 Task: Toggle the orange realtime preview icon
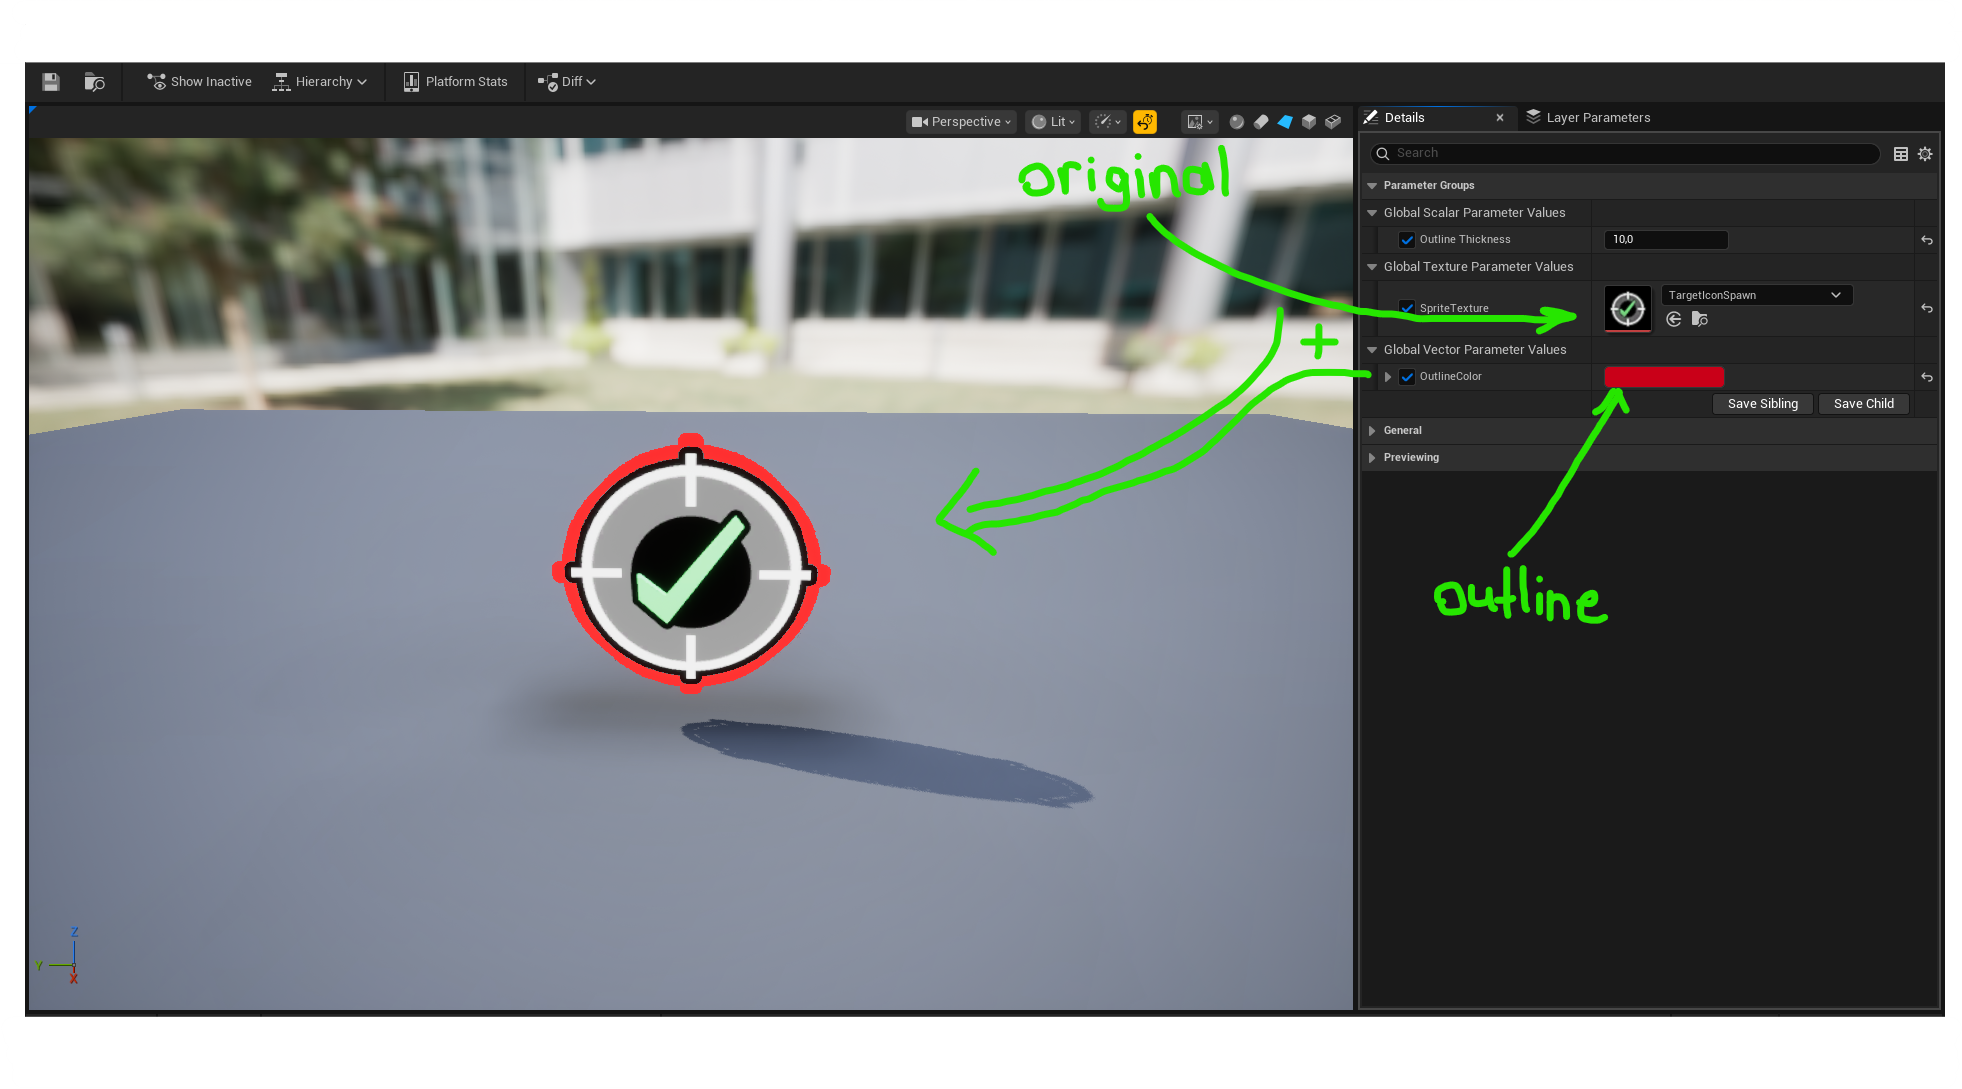click(1145, 122)
